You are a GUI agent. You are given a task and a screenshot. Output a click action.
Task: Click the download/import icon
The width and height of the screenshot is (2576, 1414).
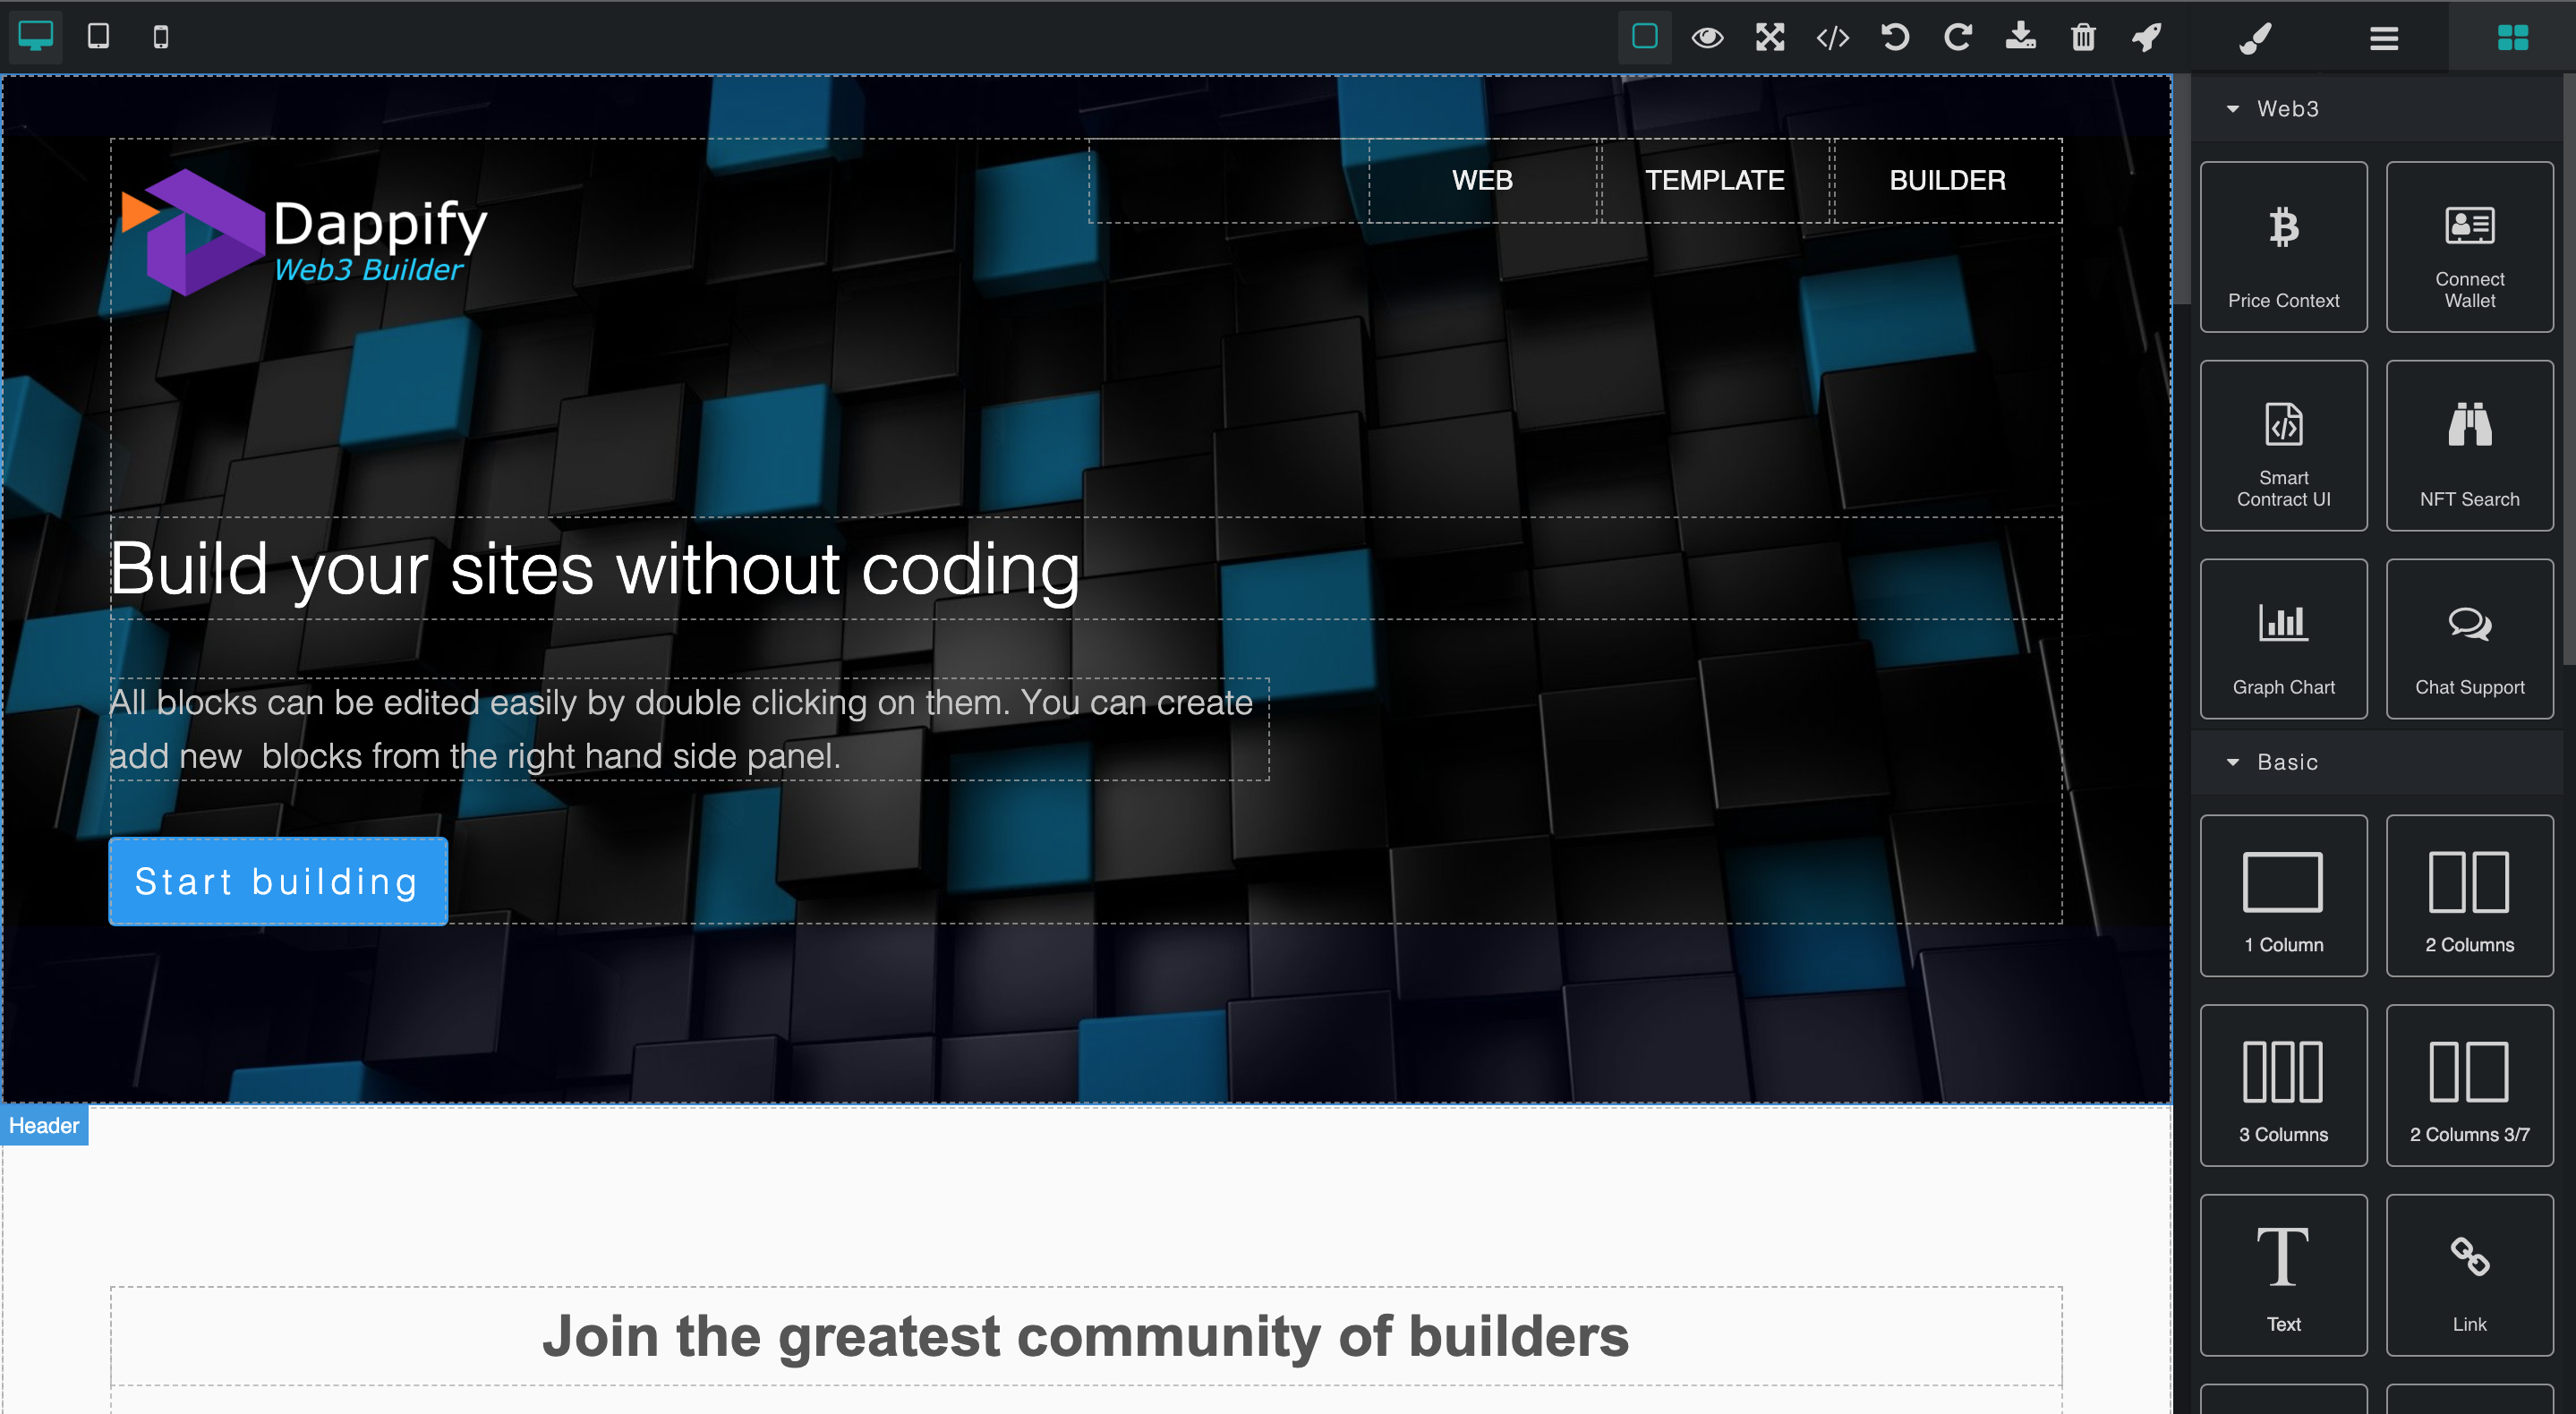pos(2020,37)
